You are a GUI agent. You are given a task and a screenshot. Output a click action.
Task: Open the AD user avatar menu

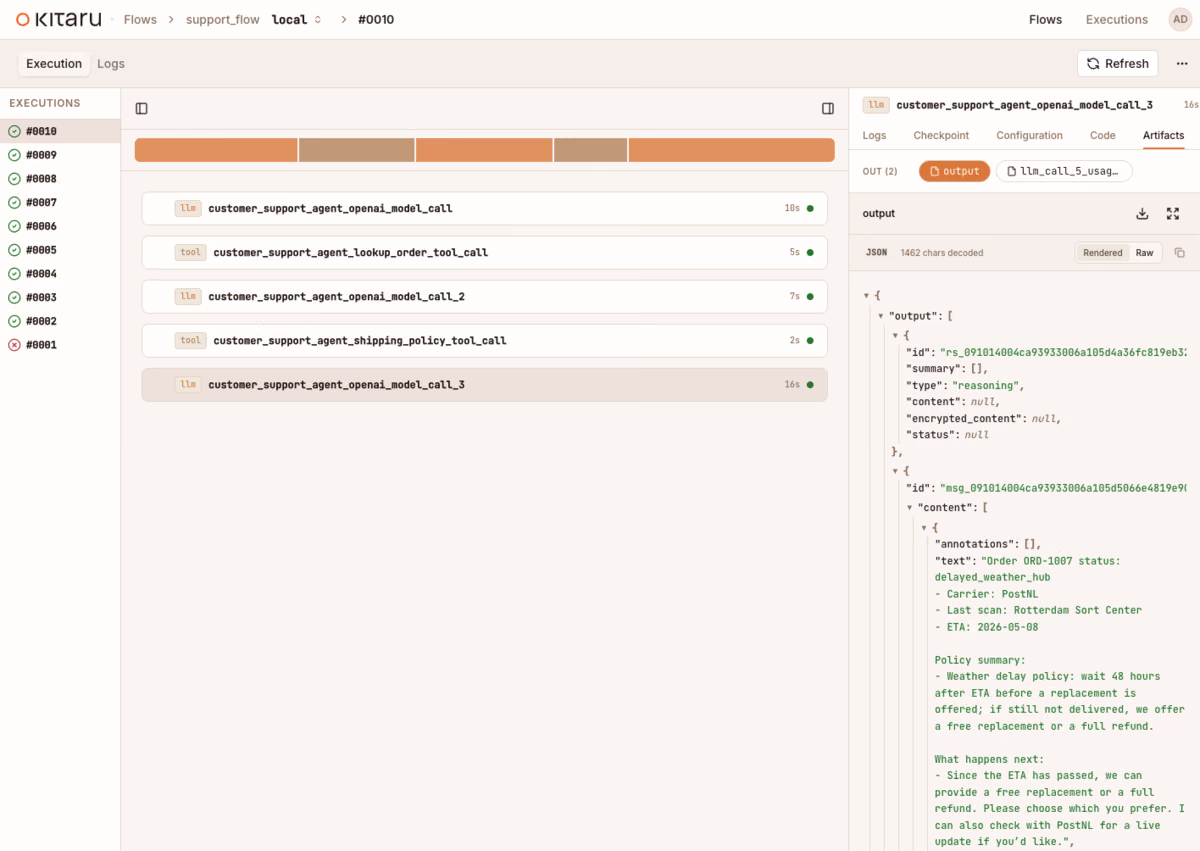(1180, 19)
